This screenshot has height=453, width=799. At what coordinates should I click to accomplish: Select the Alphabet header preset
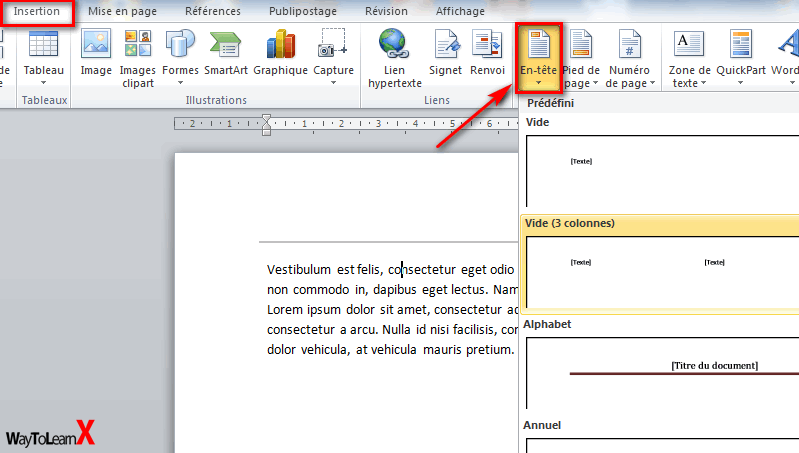point(660,371)
